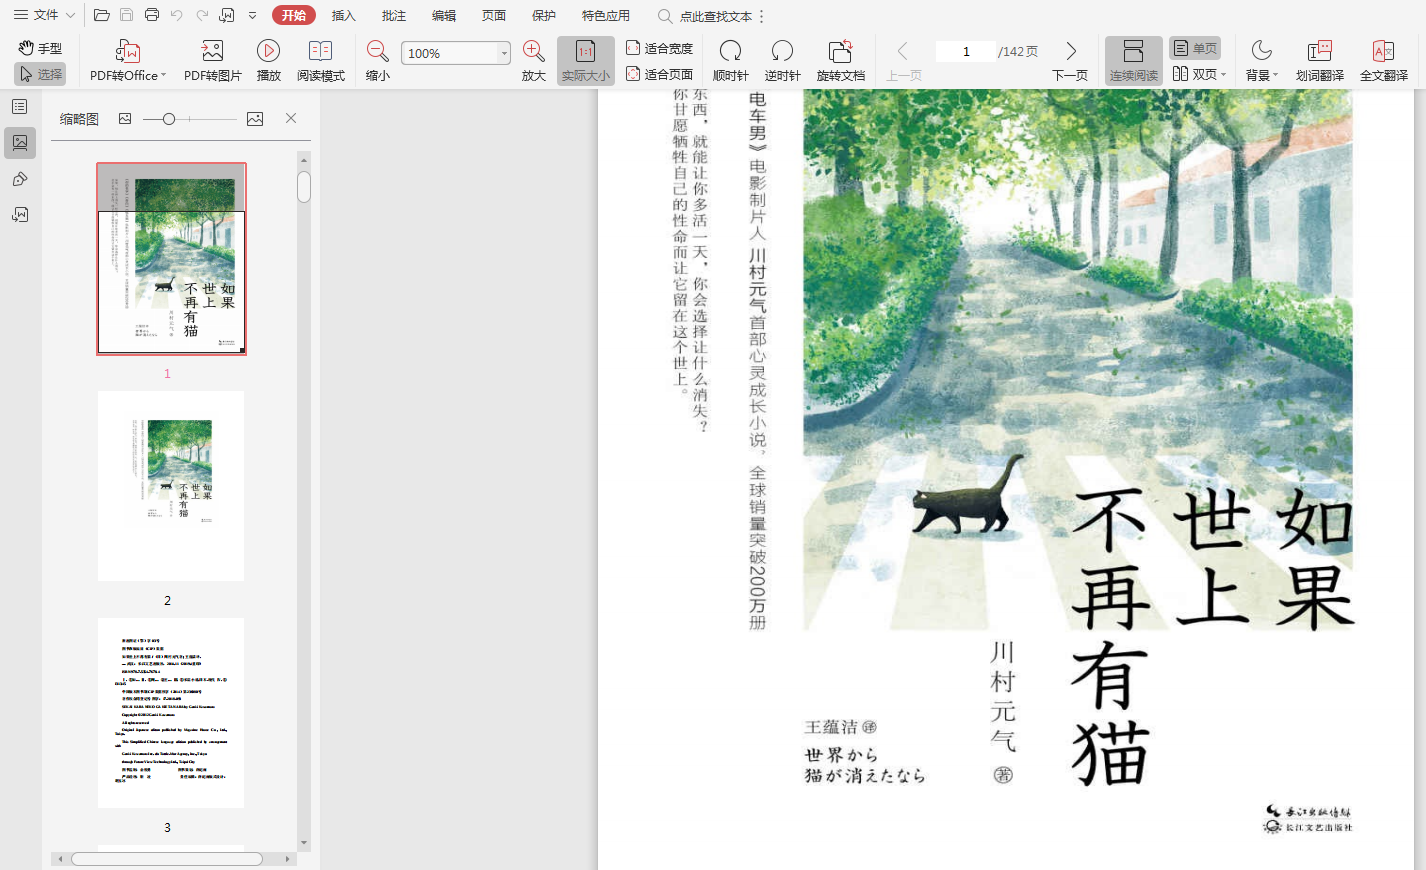Switch to 手型 hand tool
Screen dimensions: 1426x870
[x=40, y=48]
